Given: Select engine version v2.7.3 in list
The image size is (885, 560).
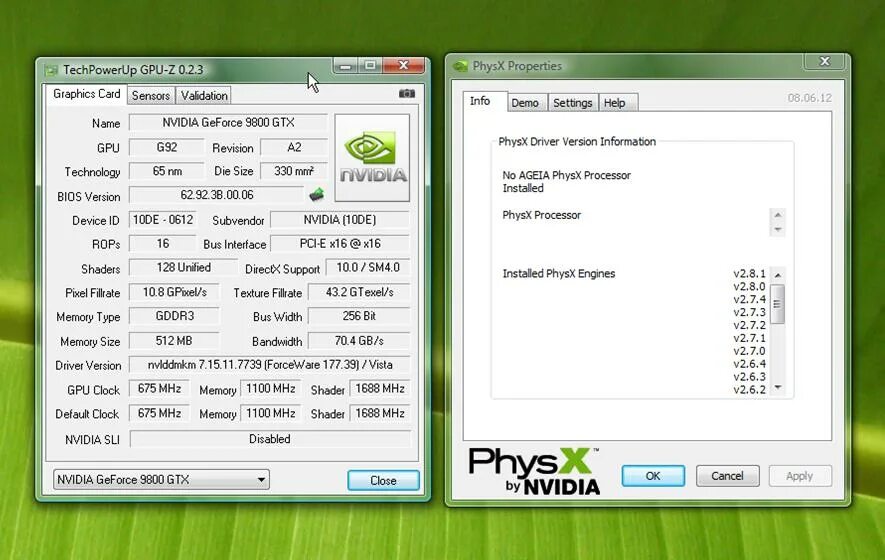Looking at the screenshot, I should click(750, 312).
